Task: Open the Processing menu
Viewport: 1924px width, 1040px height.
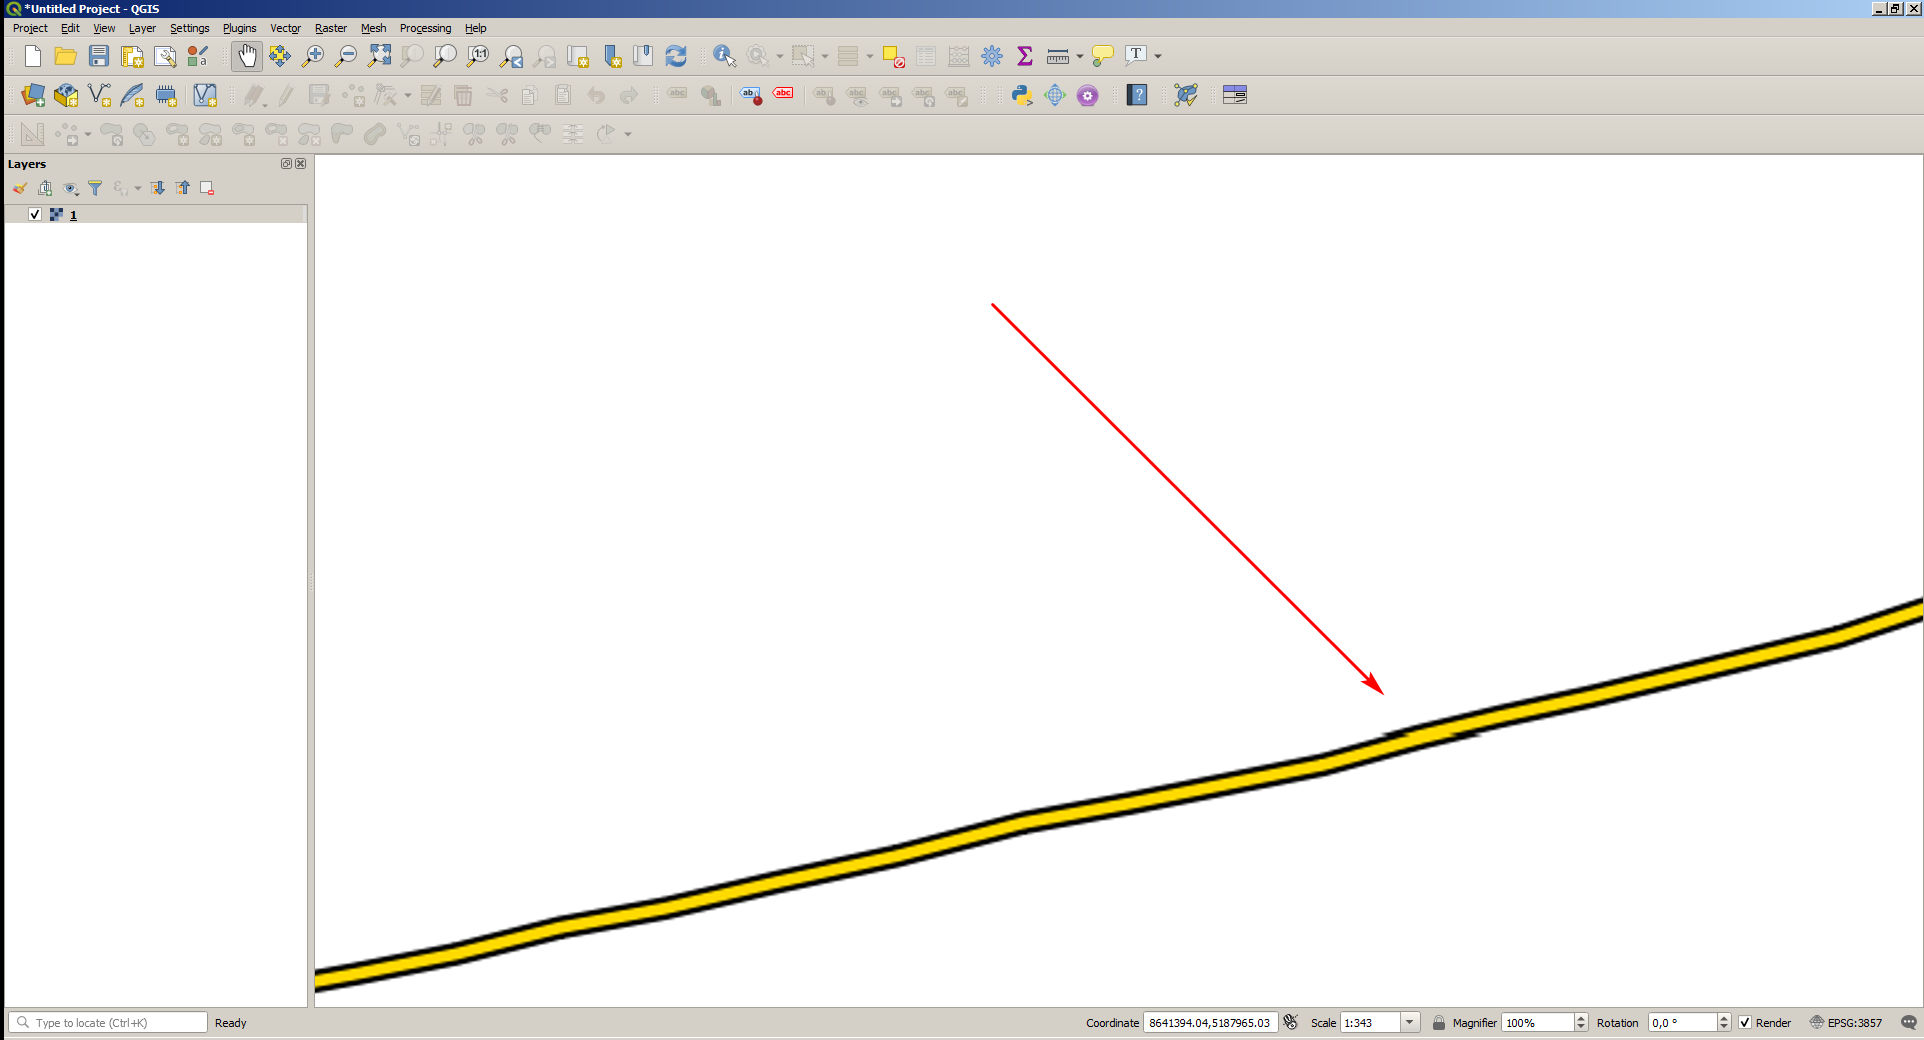Action: 425,28
